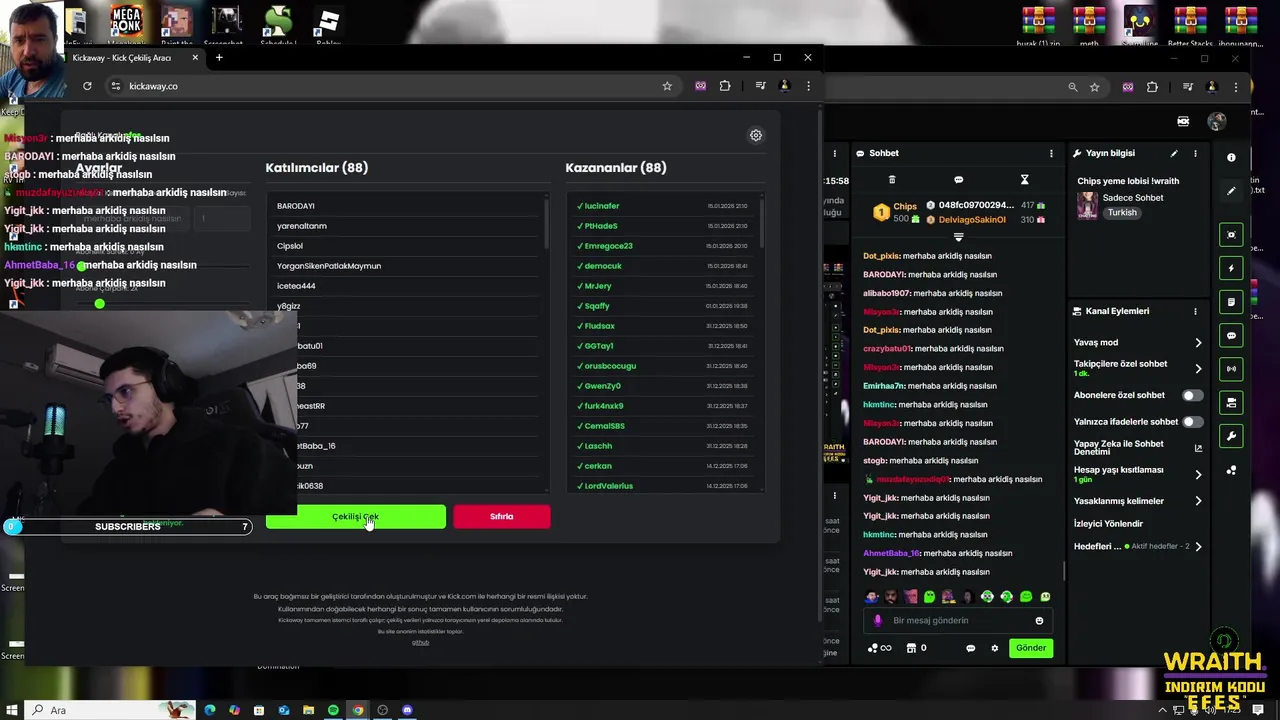The height and width of the screenshot is (720, 1280).
Task: Click İzleyici Yönlendir option
Action: pyautogui.click(x=1108, y=523)
